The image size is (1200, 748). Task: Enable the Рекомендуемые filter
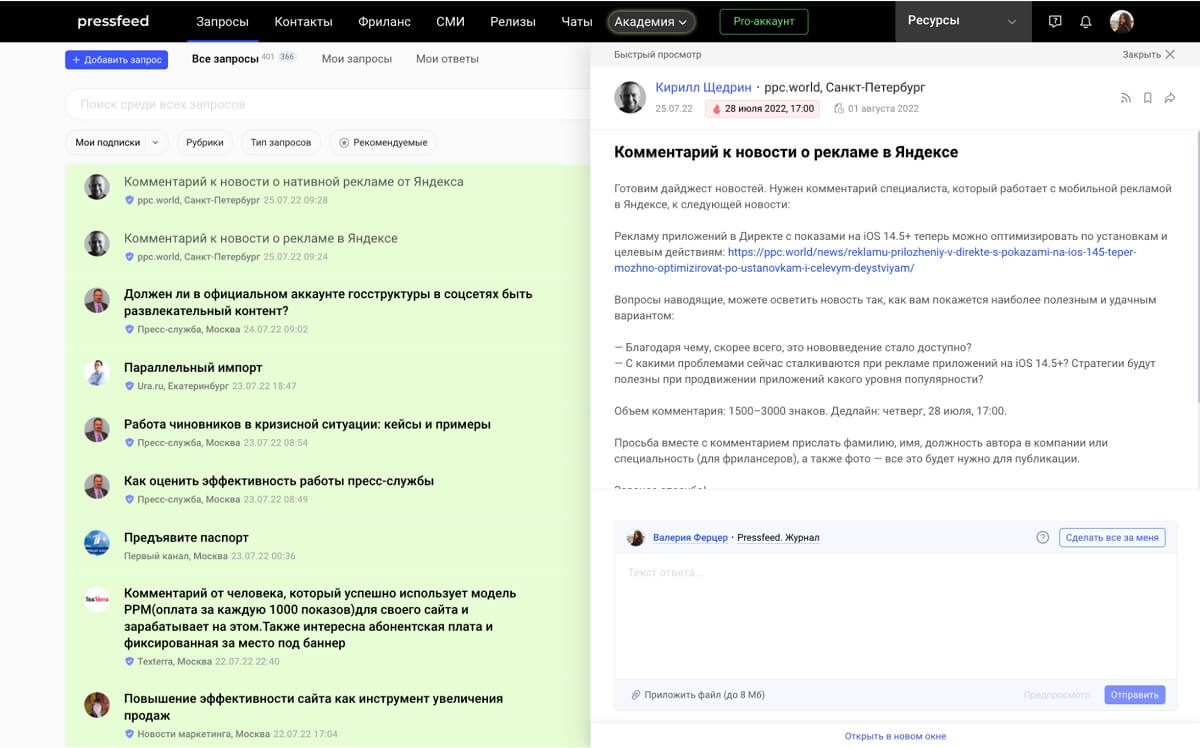(386, 142)
